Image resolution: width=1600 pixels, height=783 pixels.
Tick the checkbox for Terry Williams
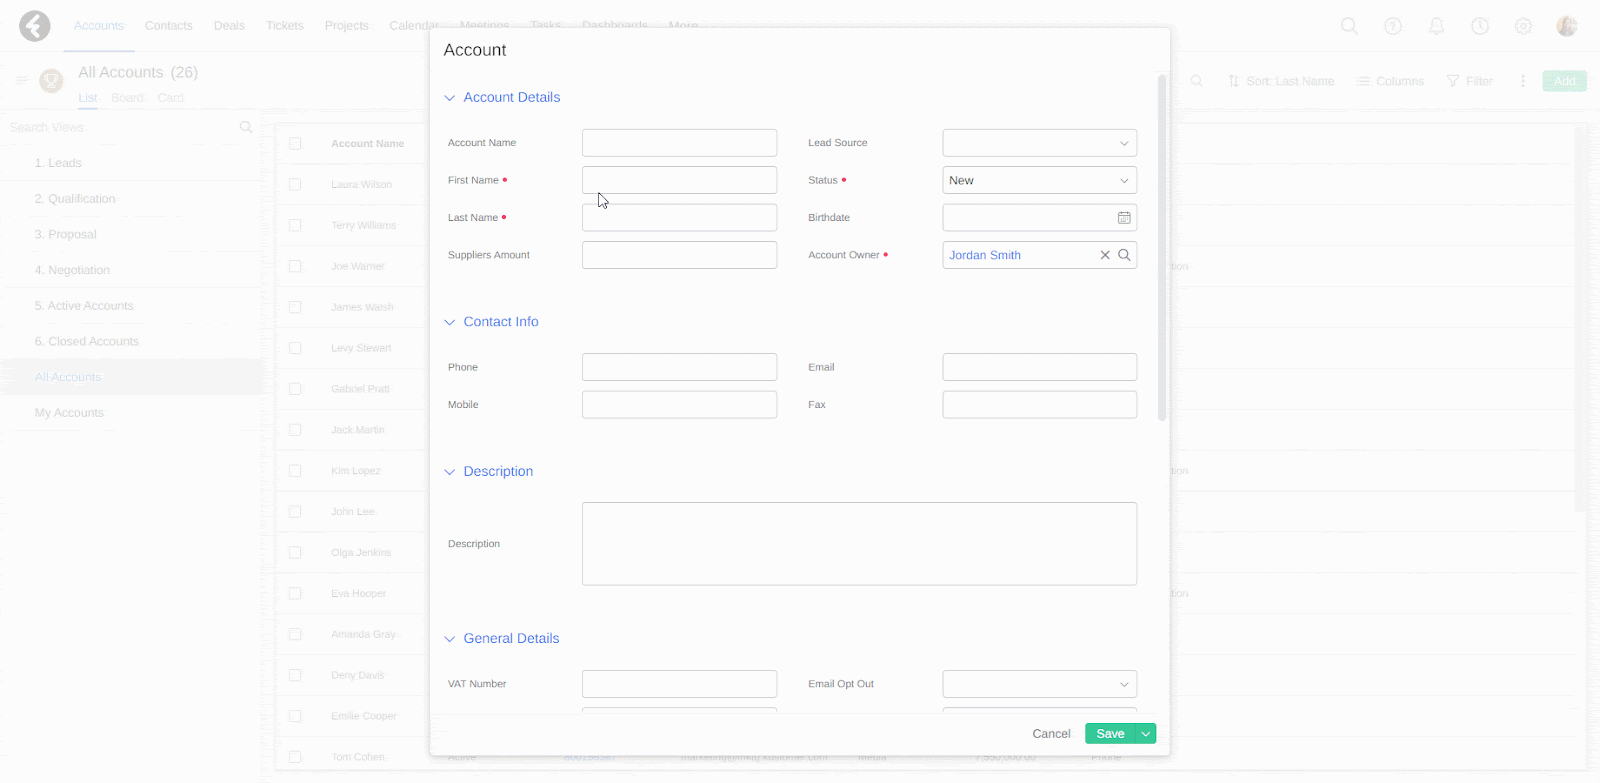point(295,225)
